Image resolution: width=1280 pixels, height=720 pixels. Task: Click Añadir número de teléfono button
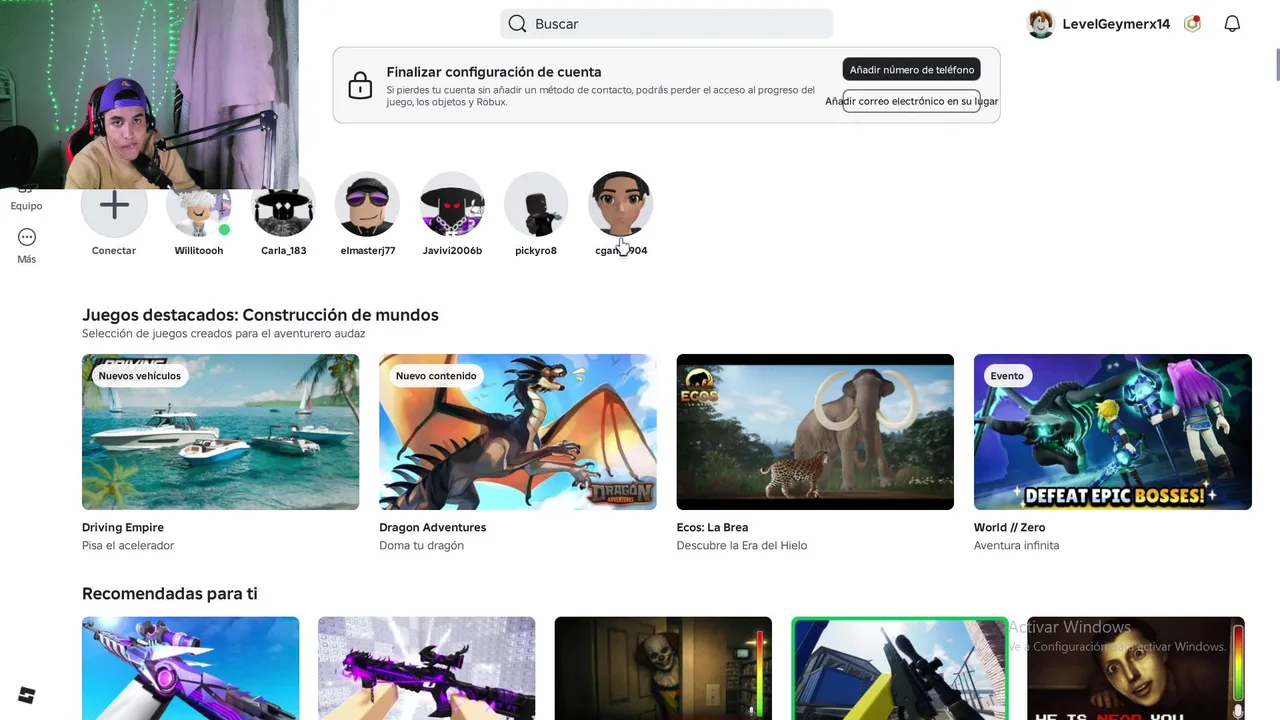911,70
